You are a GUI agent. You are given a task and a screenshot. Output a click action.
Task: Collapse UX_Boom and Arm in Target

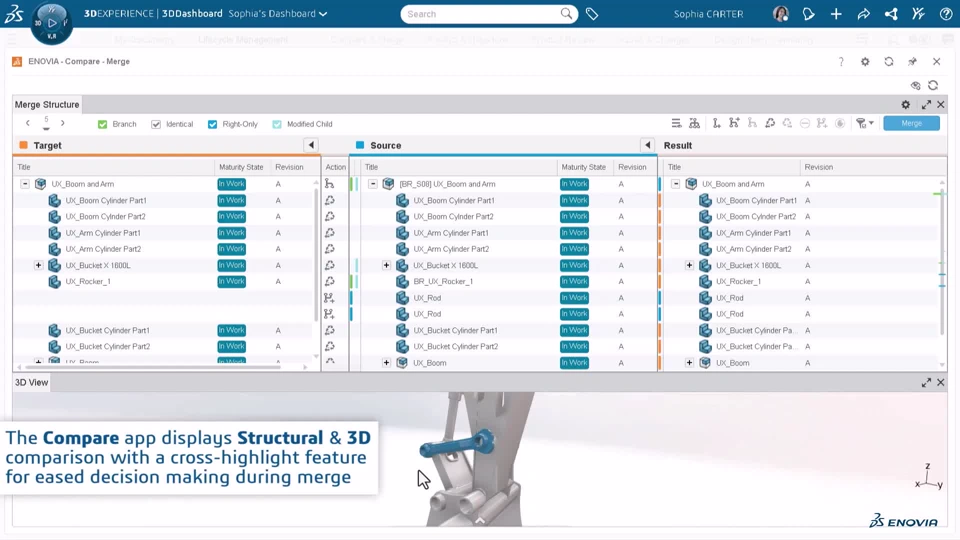[24, 184]
